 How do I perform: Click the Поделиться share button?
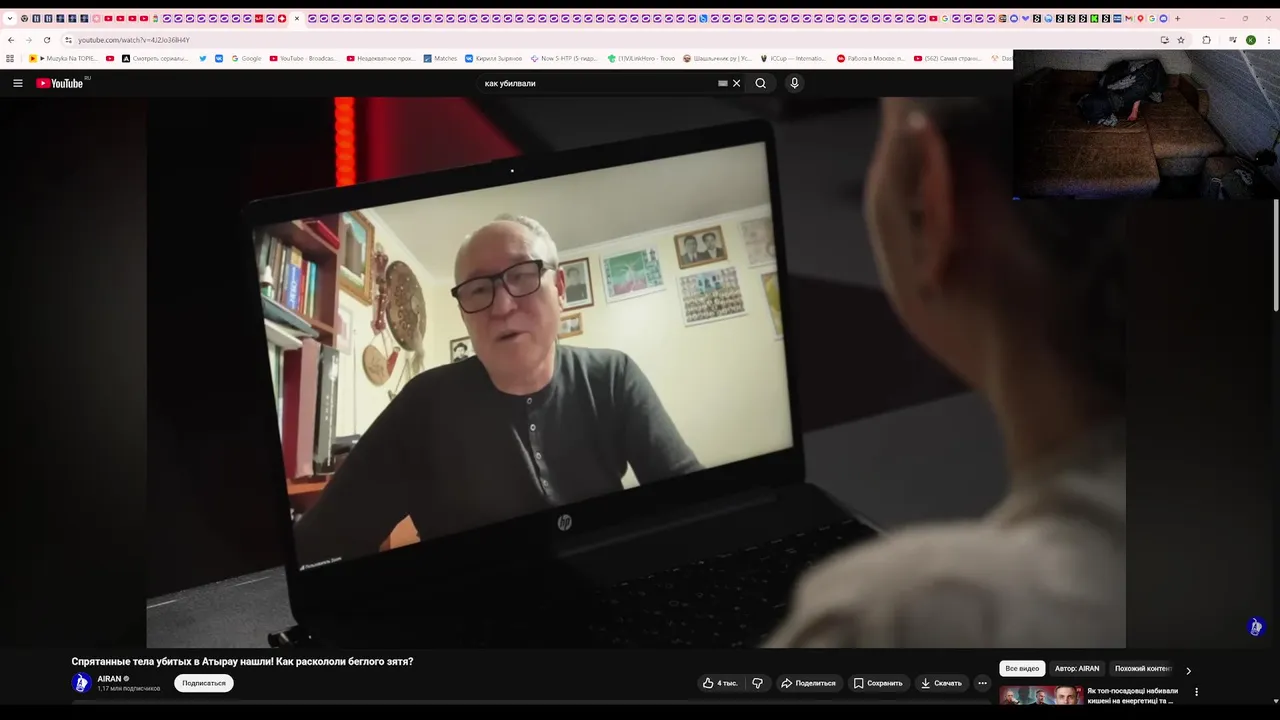tap(808, 683)
